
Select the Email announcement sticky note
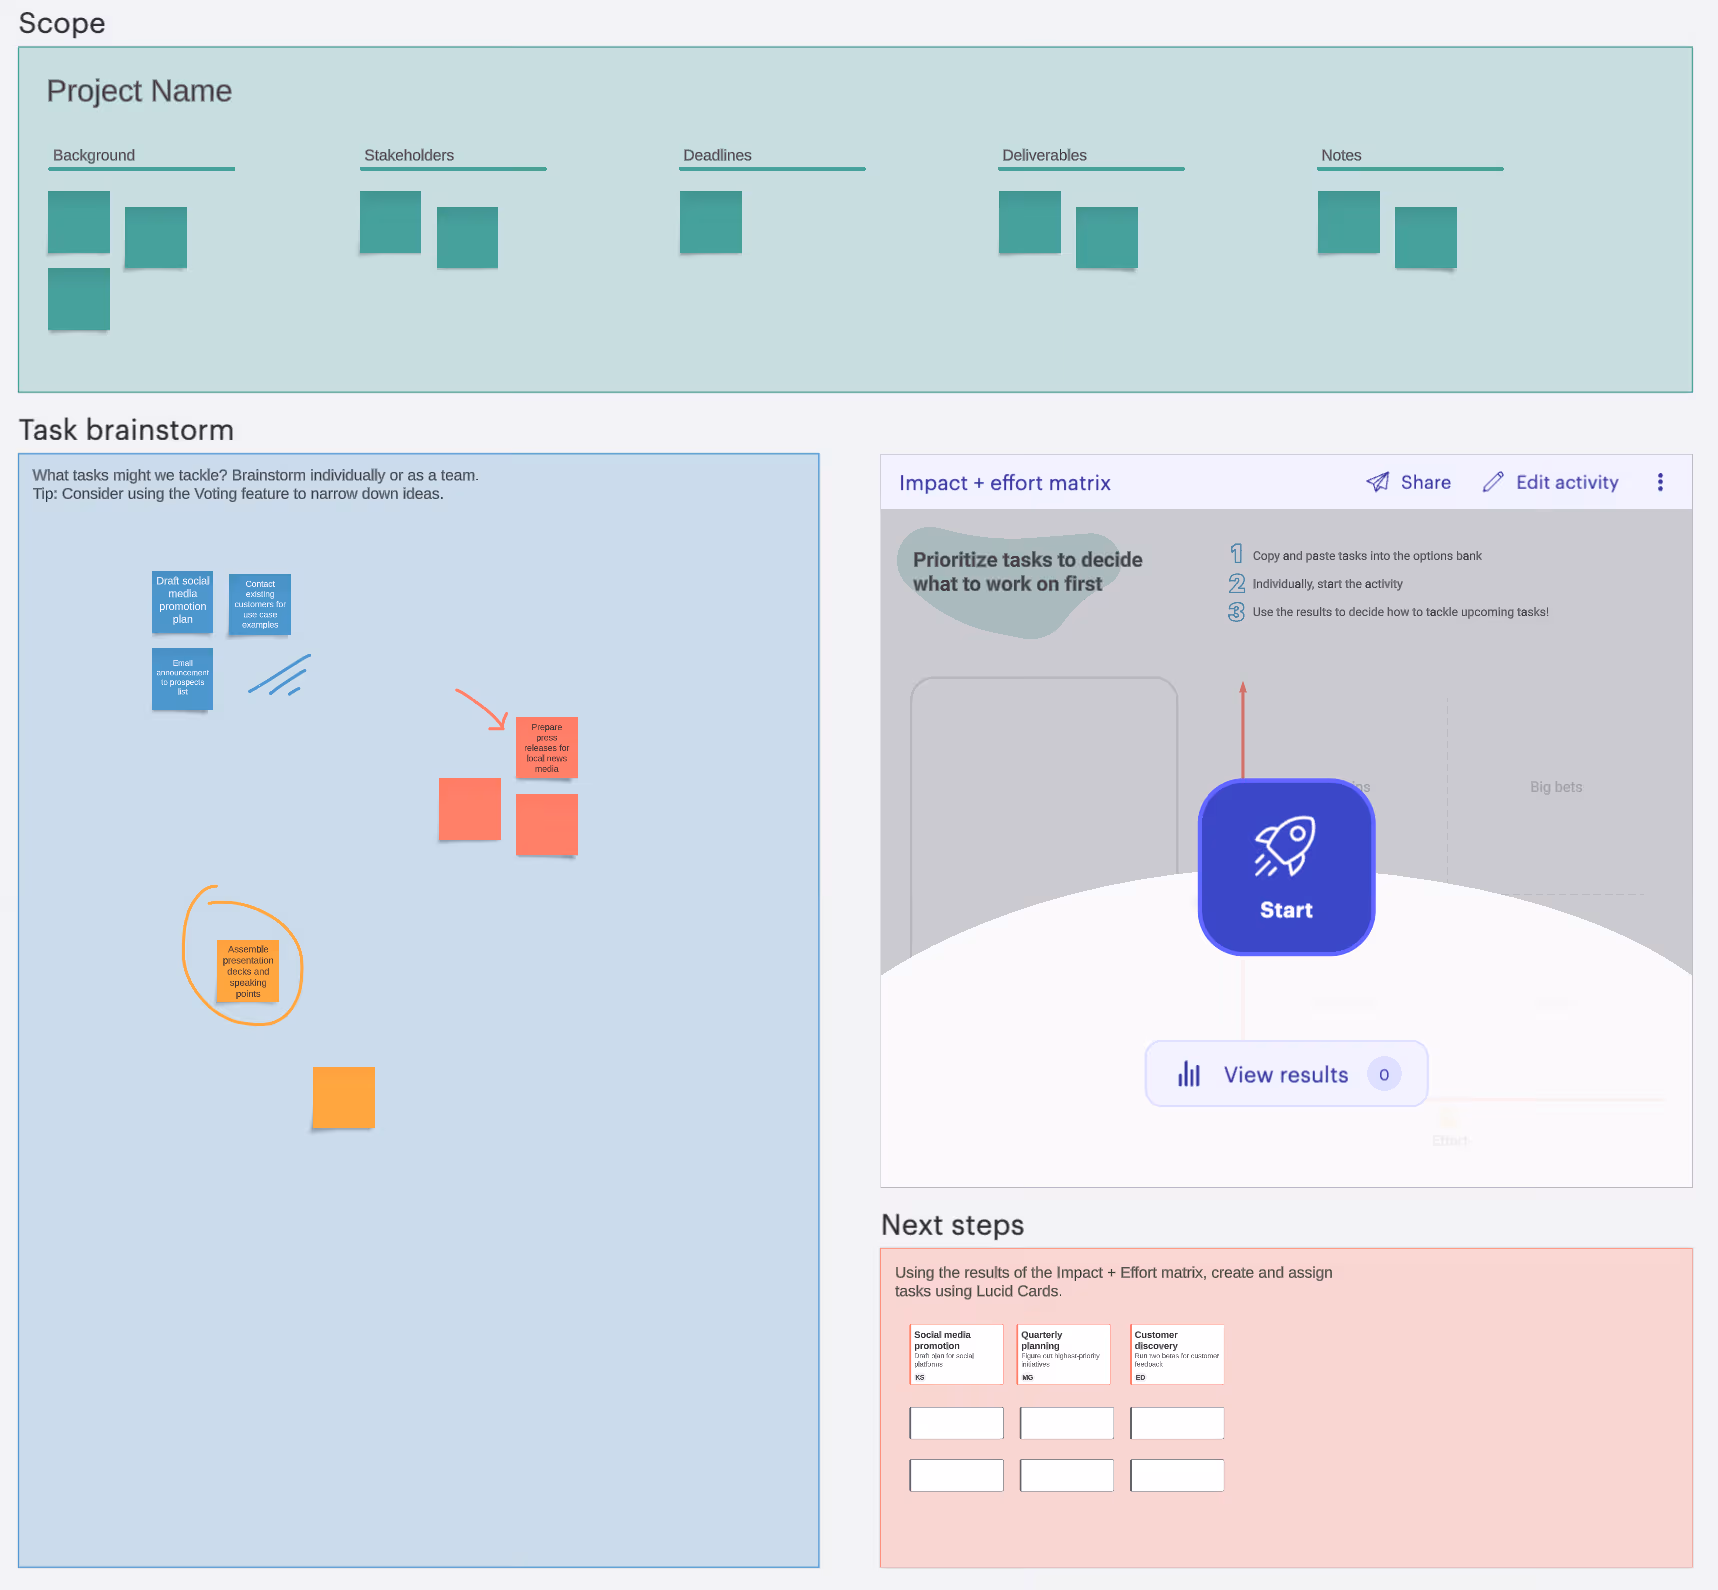pyautogui.click(x=182, y=679)
